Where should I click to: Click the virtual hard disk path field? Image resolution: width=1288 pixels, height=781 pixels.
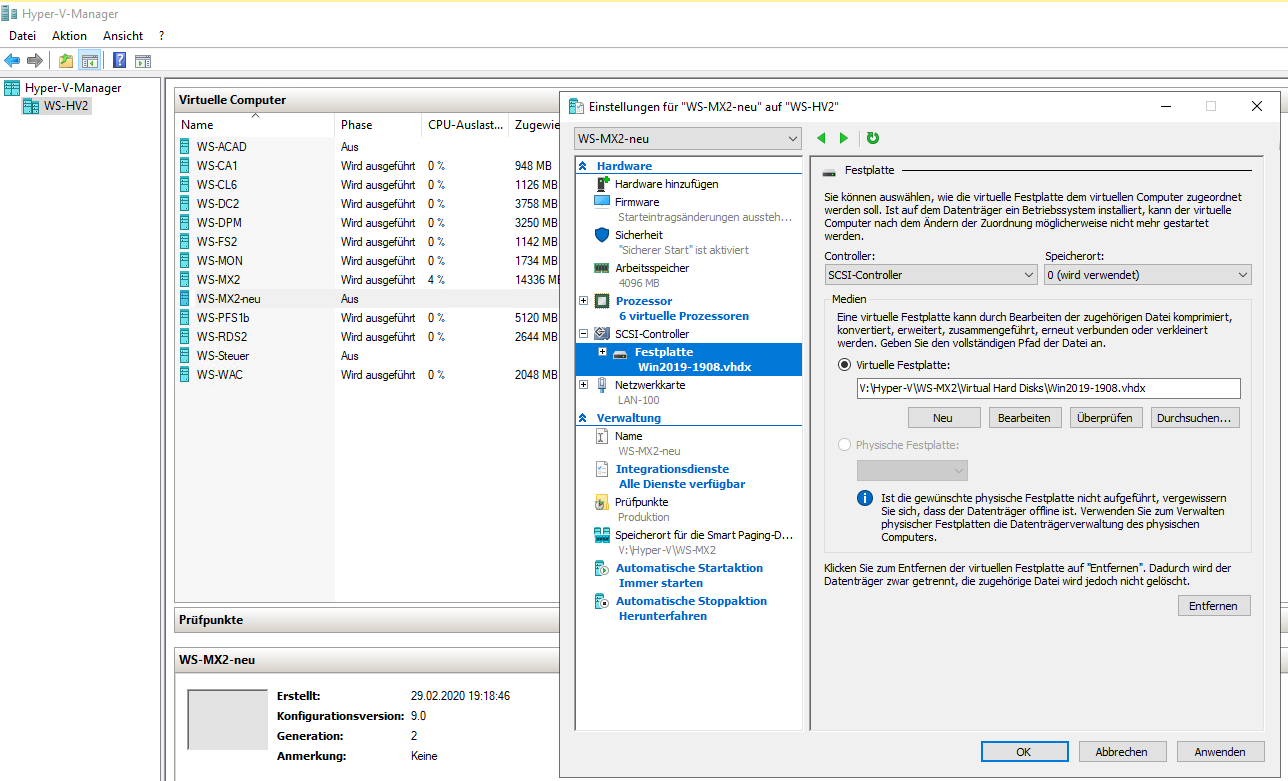tap(1048, 389)
